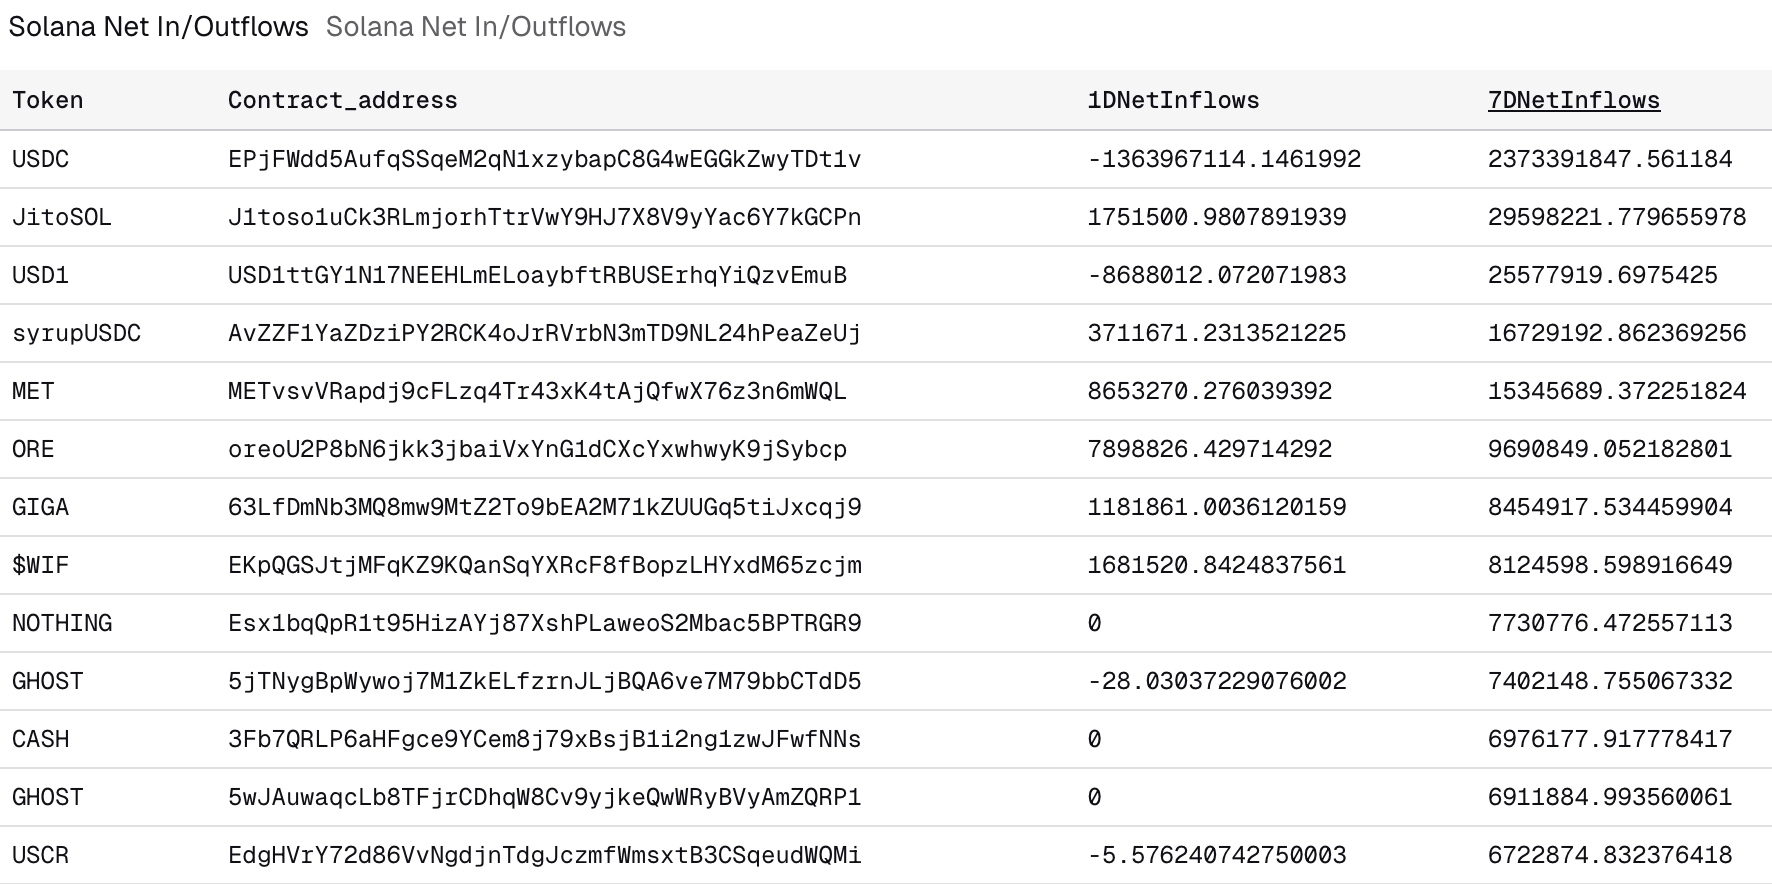Click USCR contract address EdgHVrY7...
The width and height of the screenshot is (1772, 884).
coord(544,855)
